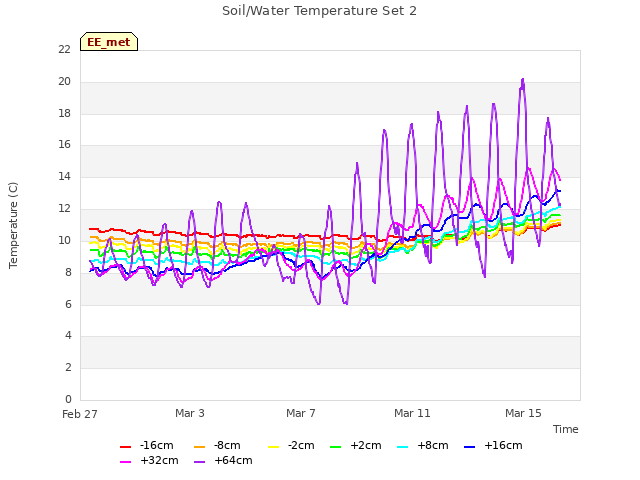Image resolution: width=640 pixels, height=480 pixels.
Task: Click the chart title Soil/Water Temperature Set 2
Action: [x=319, y=11]
